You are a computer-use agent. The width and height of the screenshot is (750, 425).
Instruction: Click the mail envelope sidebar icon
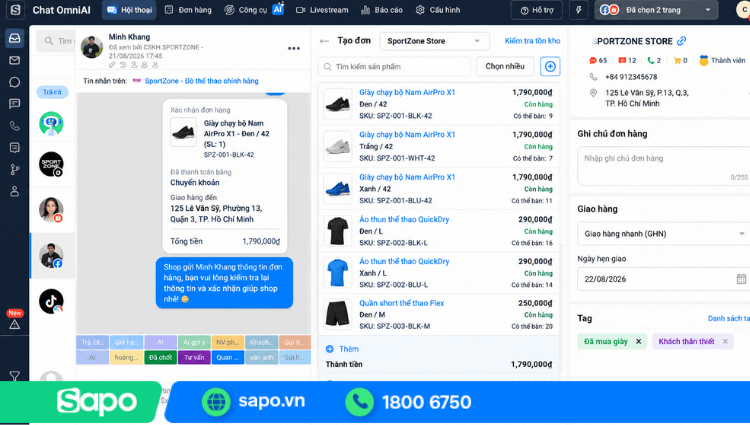[x=14, y=60]
